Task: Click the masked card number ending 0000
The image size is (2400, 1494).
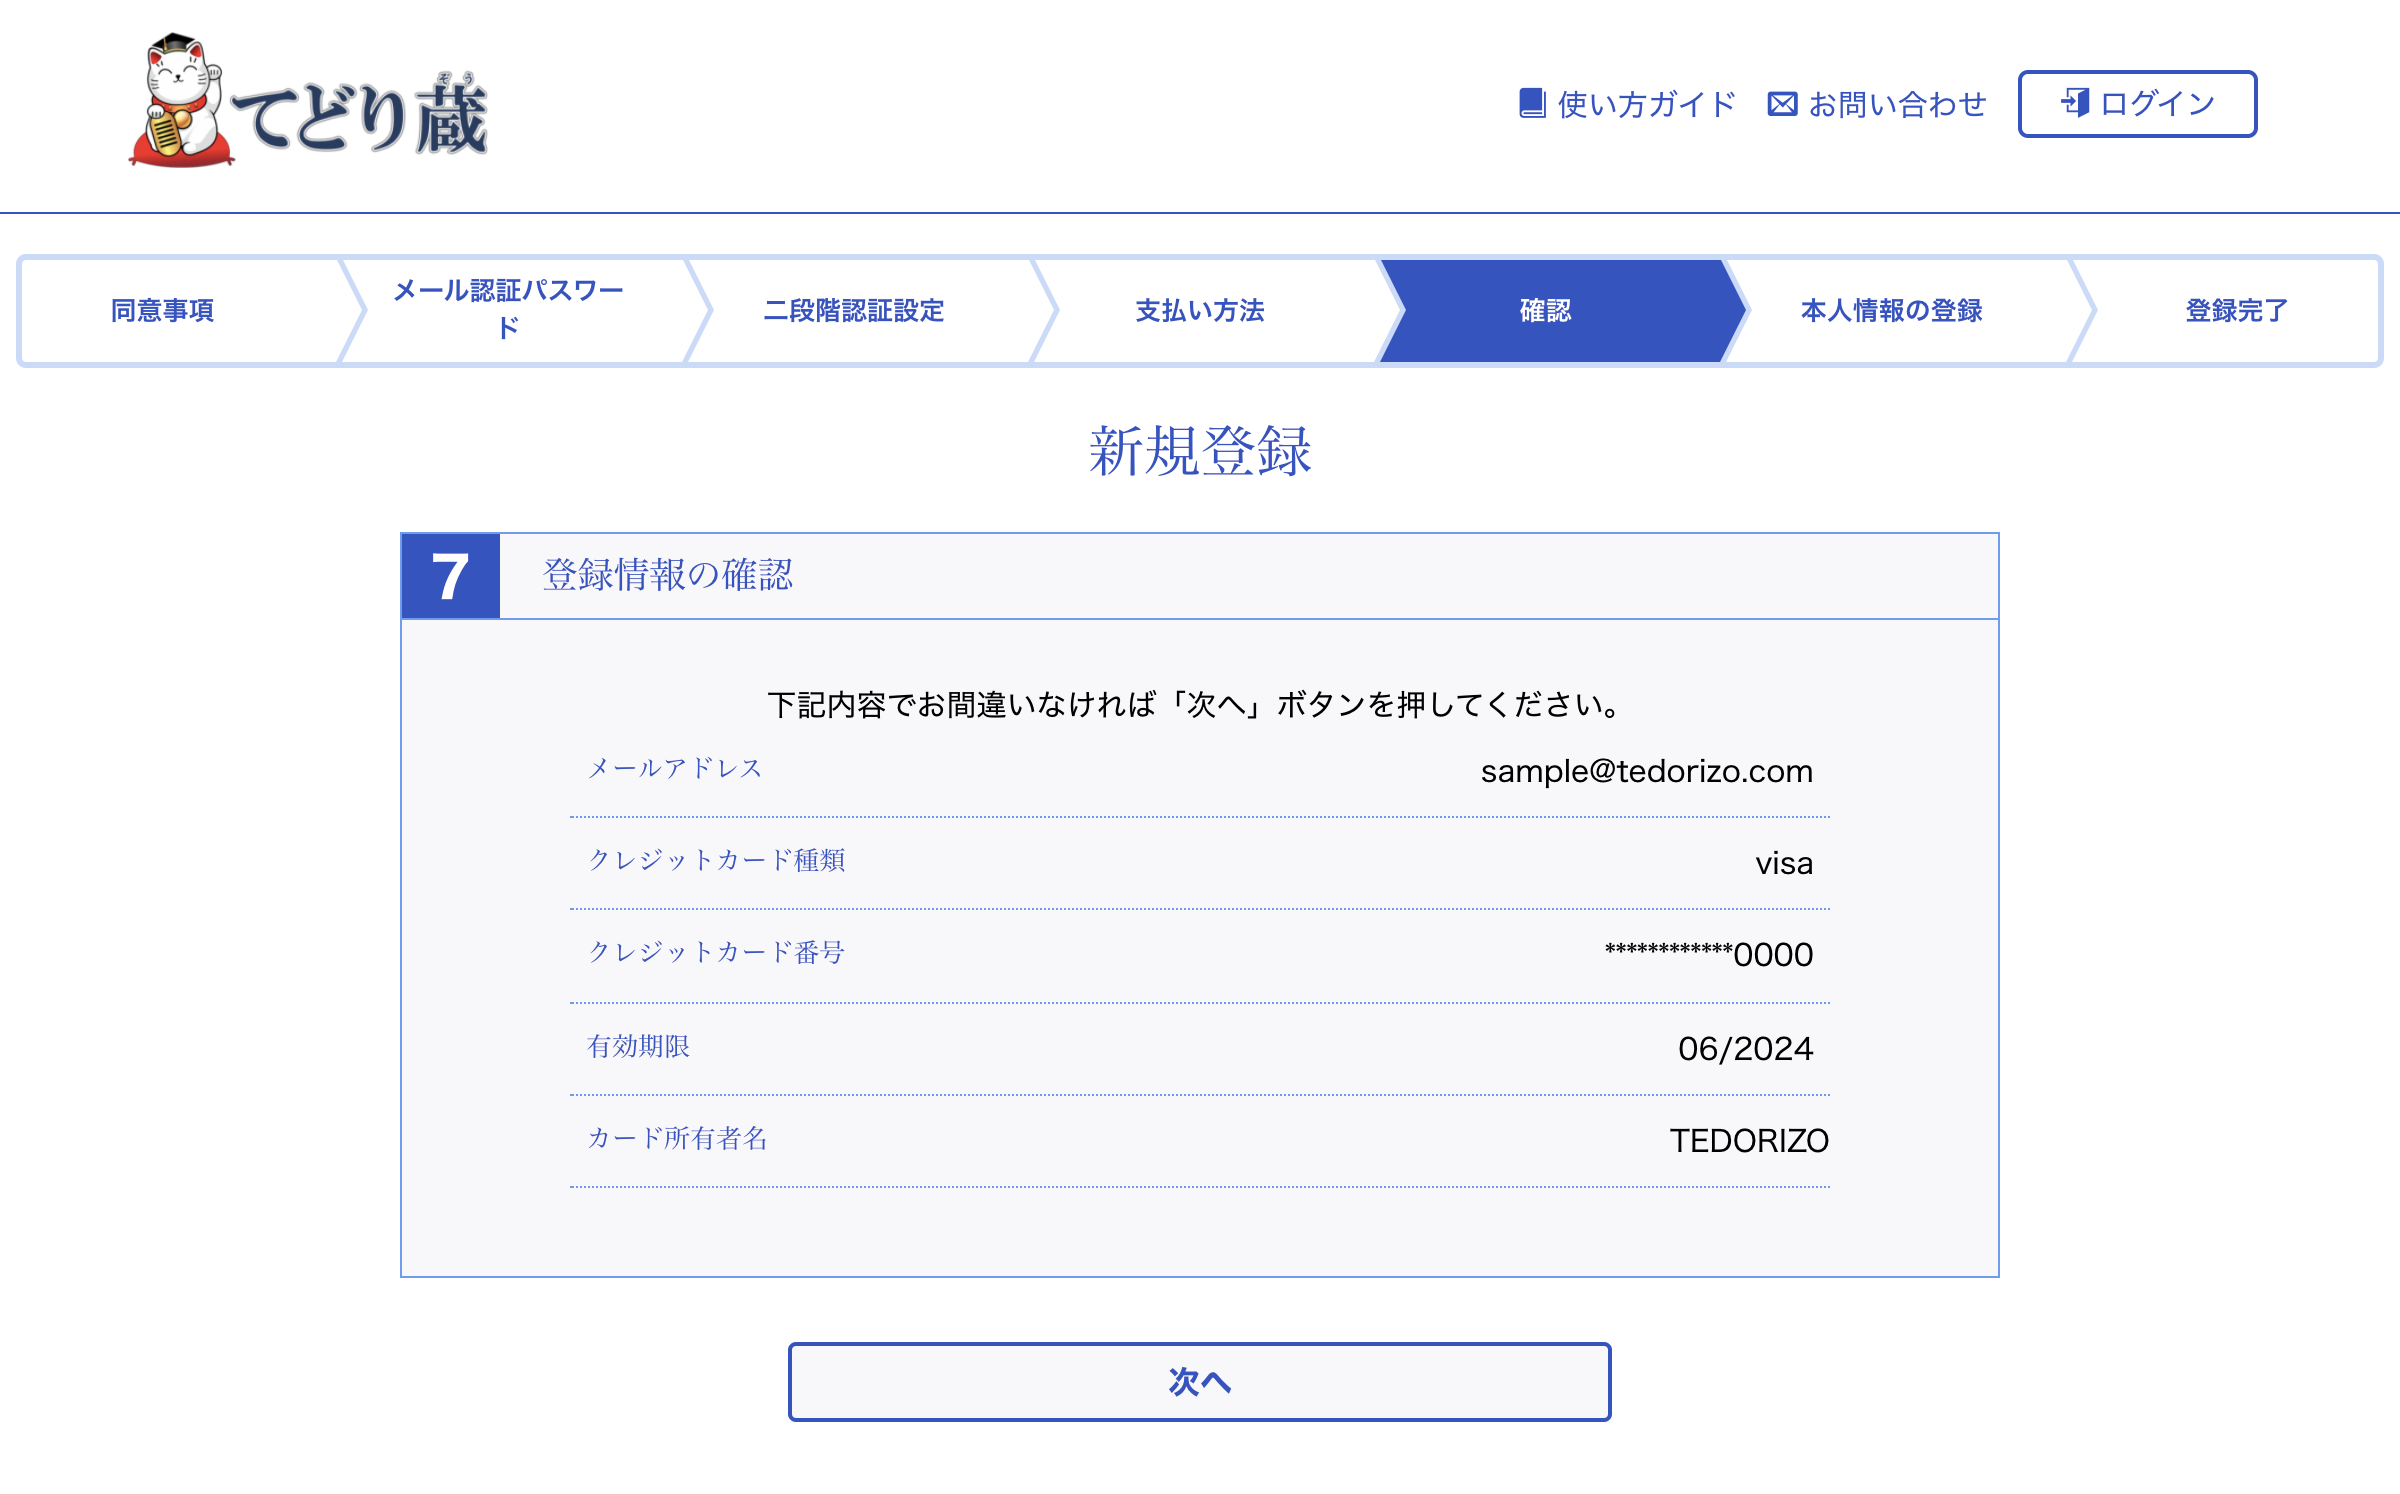Action: [x=1708, y=954]
